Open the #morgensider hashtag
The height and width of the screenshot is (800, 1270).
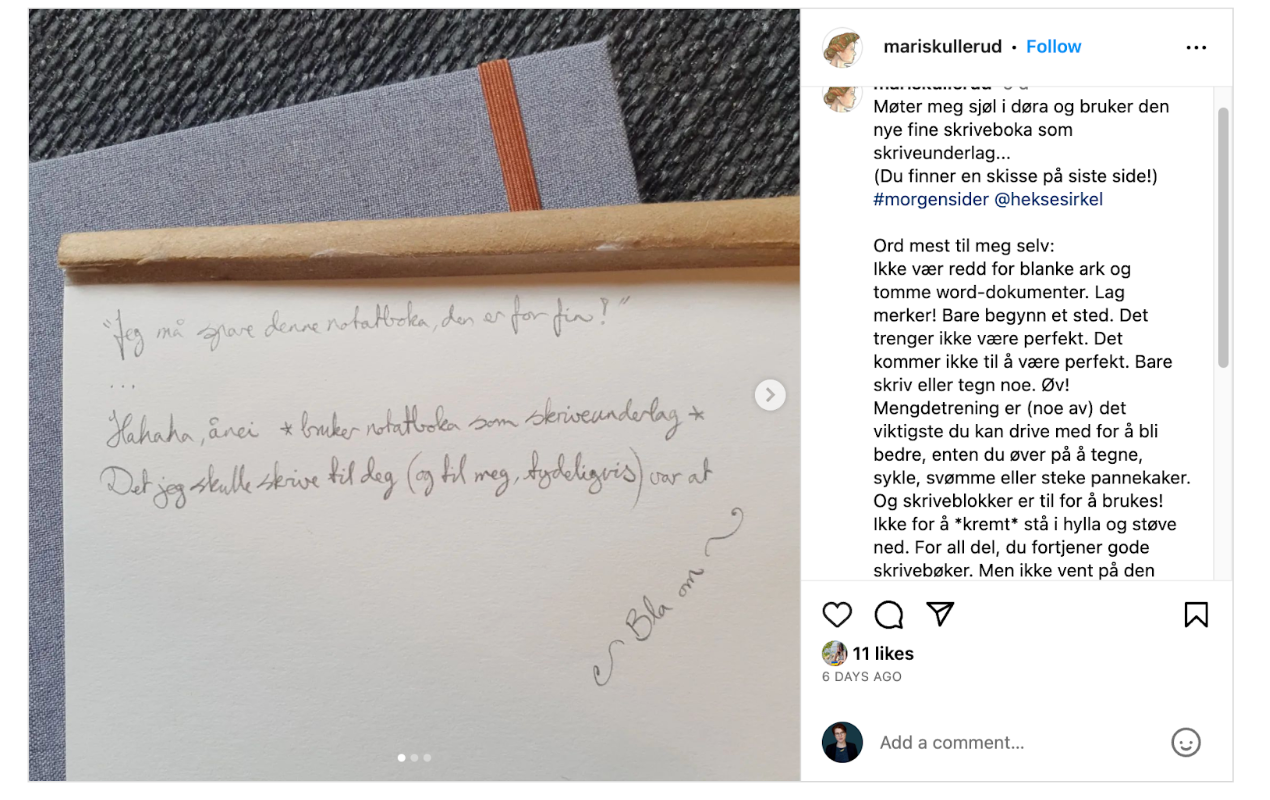click(931, 199)
